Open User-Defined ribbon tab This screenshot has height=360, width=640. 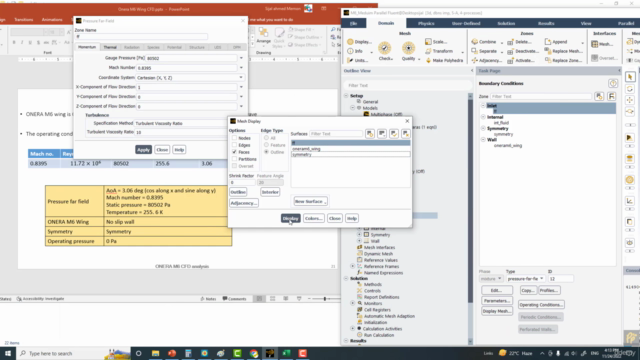tap(466, 24)
